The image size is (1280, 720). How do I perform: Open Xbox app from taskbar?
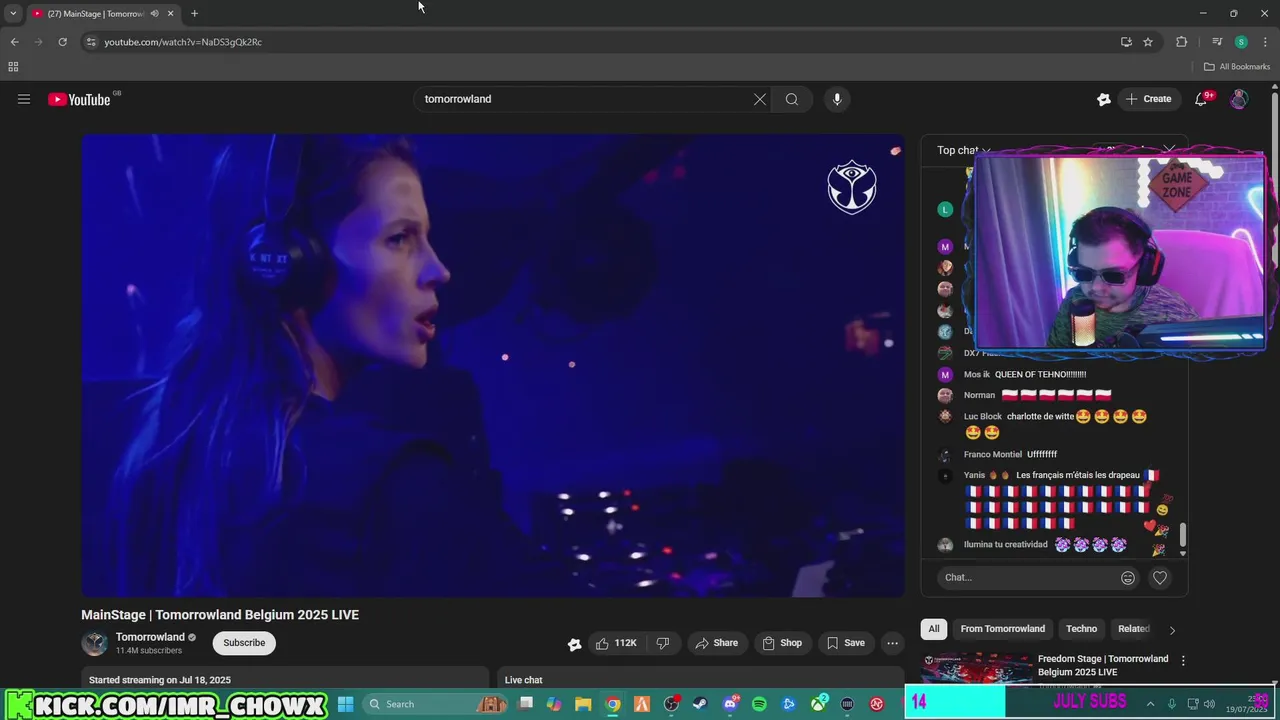pyautogui.click(x=818, y=704)
